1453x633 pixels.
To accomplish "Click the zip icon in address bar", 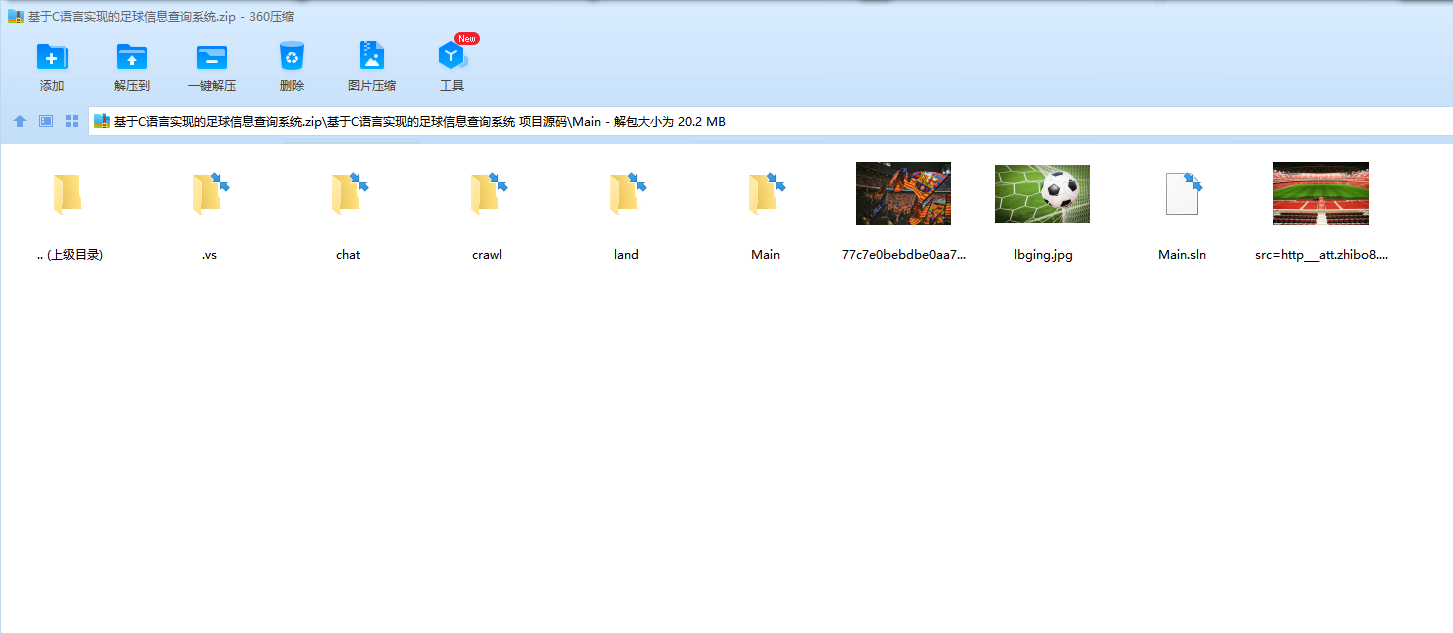I will tap(101, 121).
